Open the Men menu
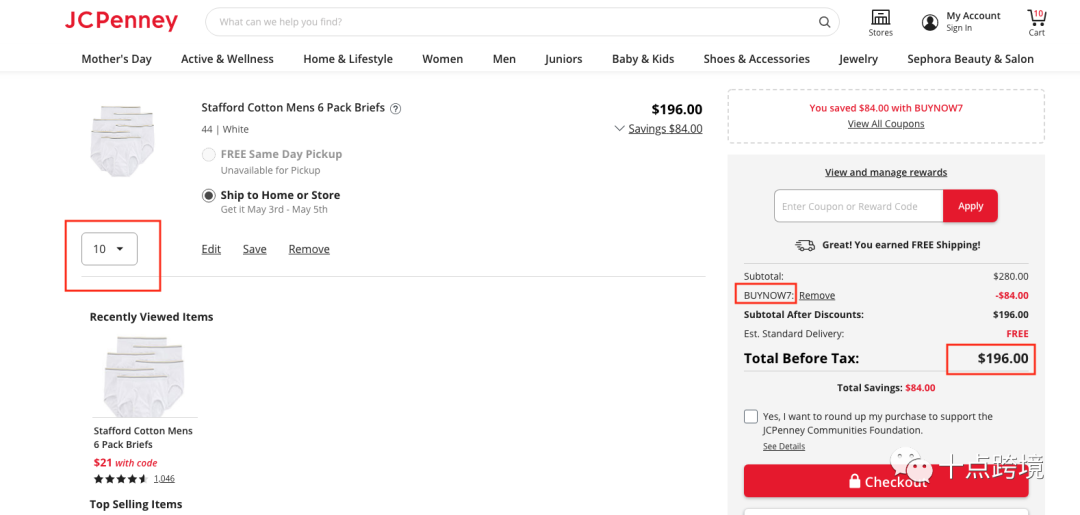Image resolution: width=1080 pixels, height=515 pixels. click(x=504, y=59)
